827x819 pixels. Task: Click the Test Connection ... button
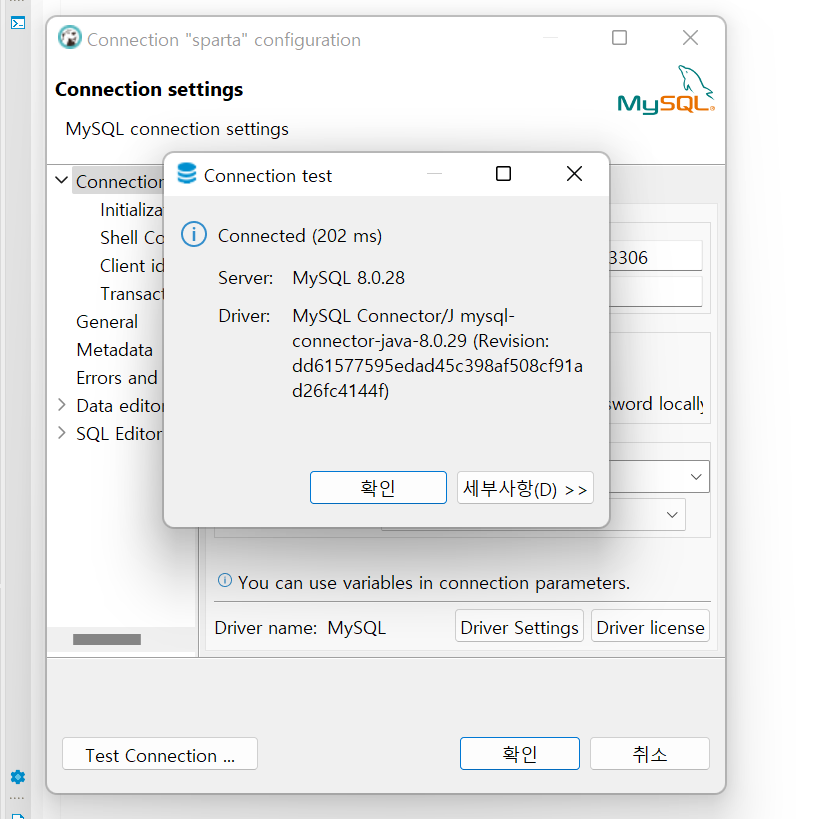pos(160,754)
